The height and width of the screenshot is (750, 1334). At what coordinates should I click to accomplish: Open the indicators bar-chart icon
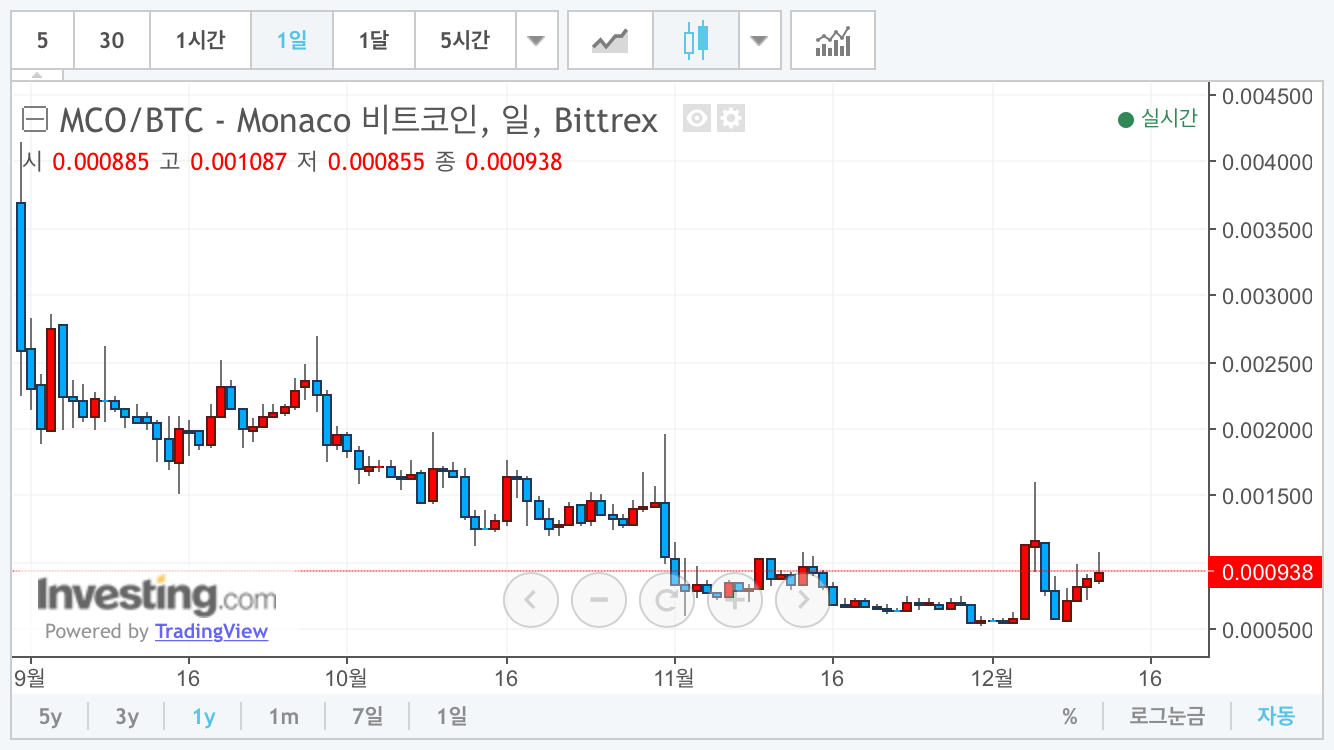pos(832,39)
